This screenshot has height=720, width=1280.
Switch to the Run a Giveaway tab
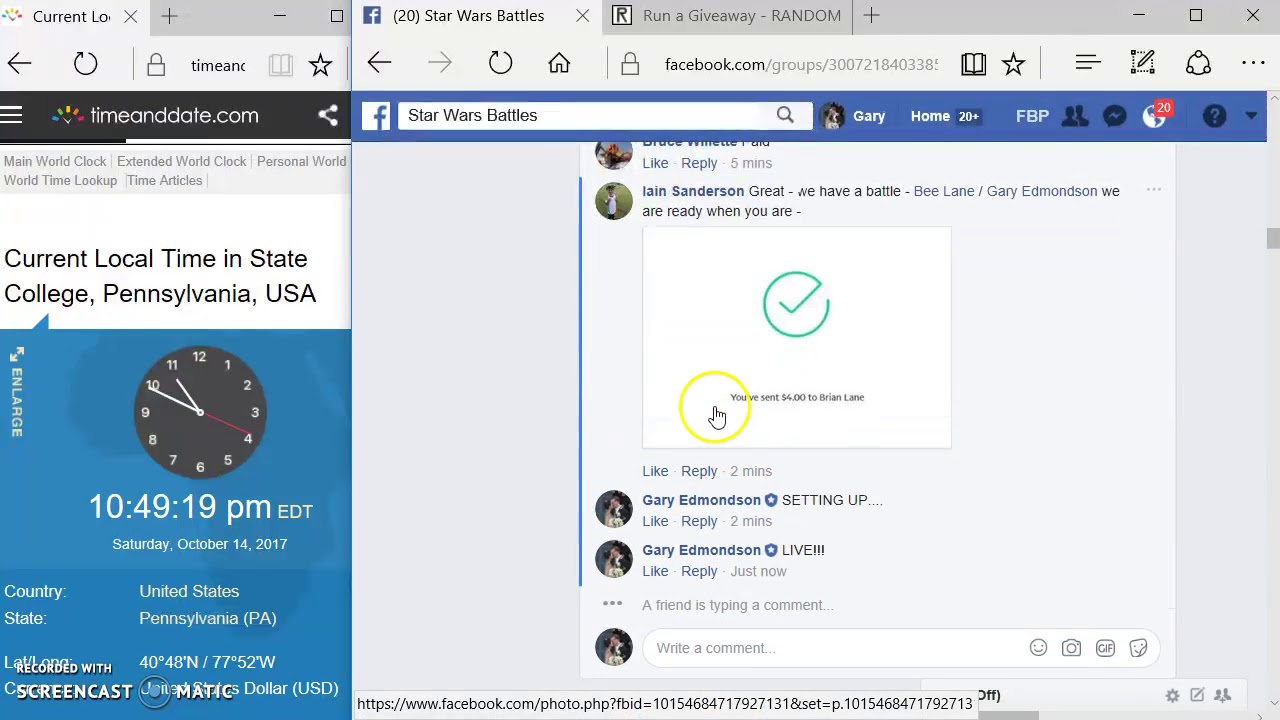click(730, 16)
